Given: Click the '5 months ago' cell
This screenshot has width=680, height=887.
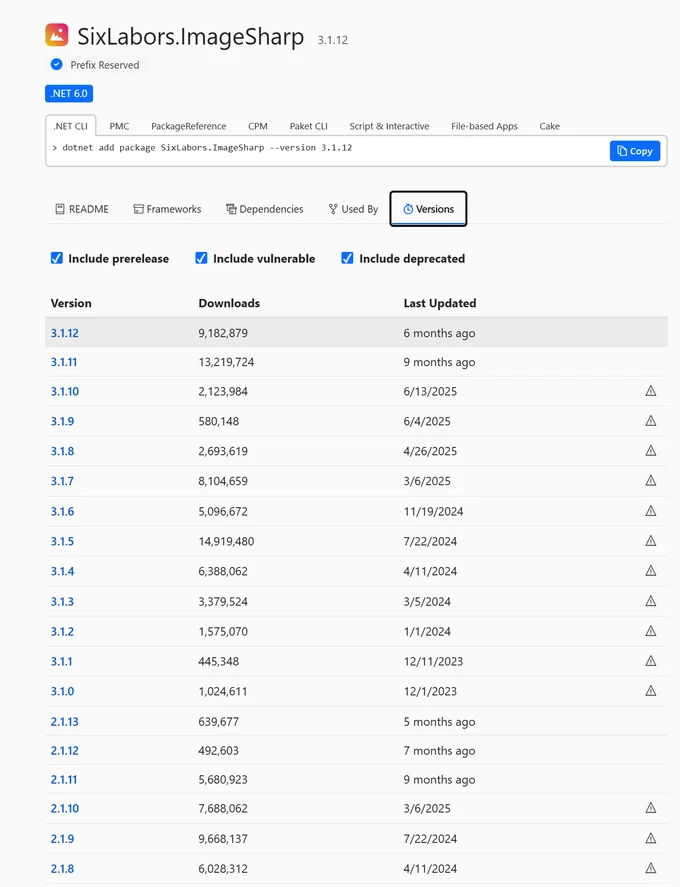Looking at the screenshot, I should [x=440, y=722].
